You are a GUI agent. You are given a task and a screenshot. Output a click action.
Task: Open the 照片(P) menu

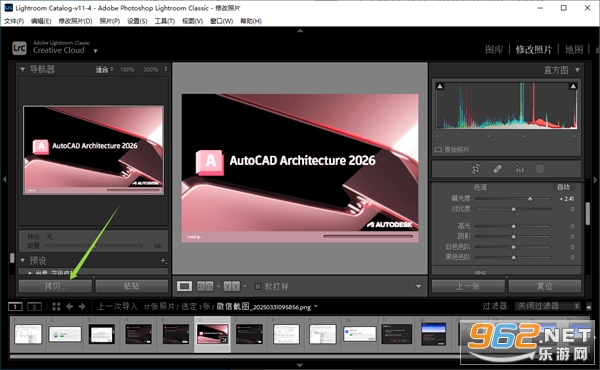click(x=109, y=21)
